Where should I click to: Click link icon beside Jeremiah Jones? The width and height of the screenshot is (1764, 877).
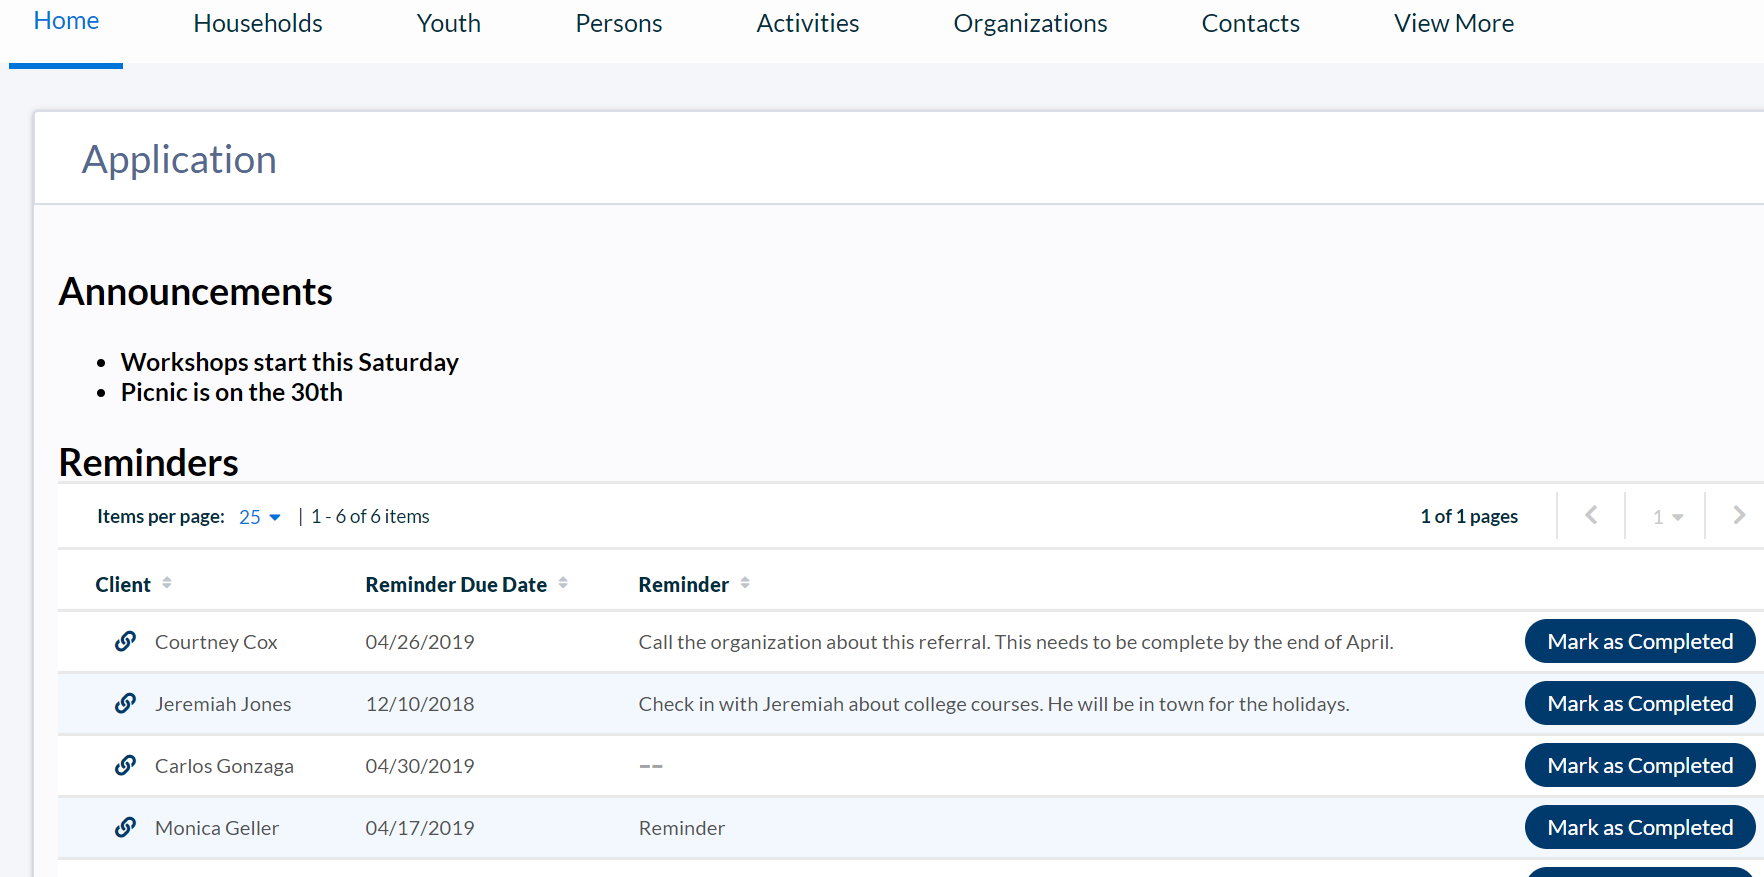coord(125,704)
